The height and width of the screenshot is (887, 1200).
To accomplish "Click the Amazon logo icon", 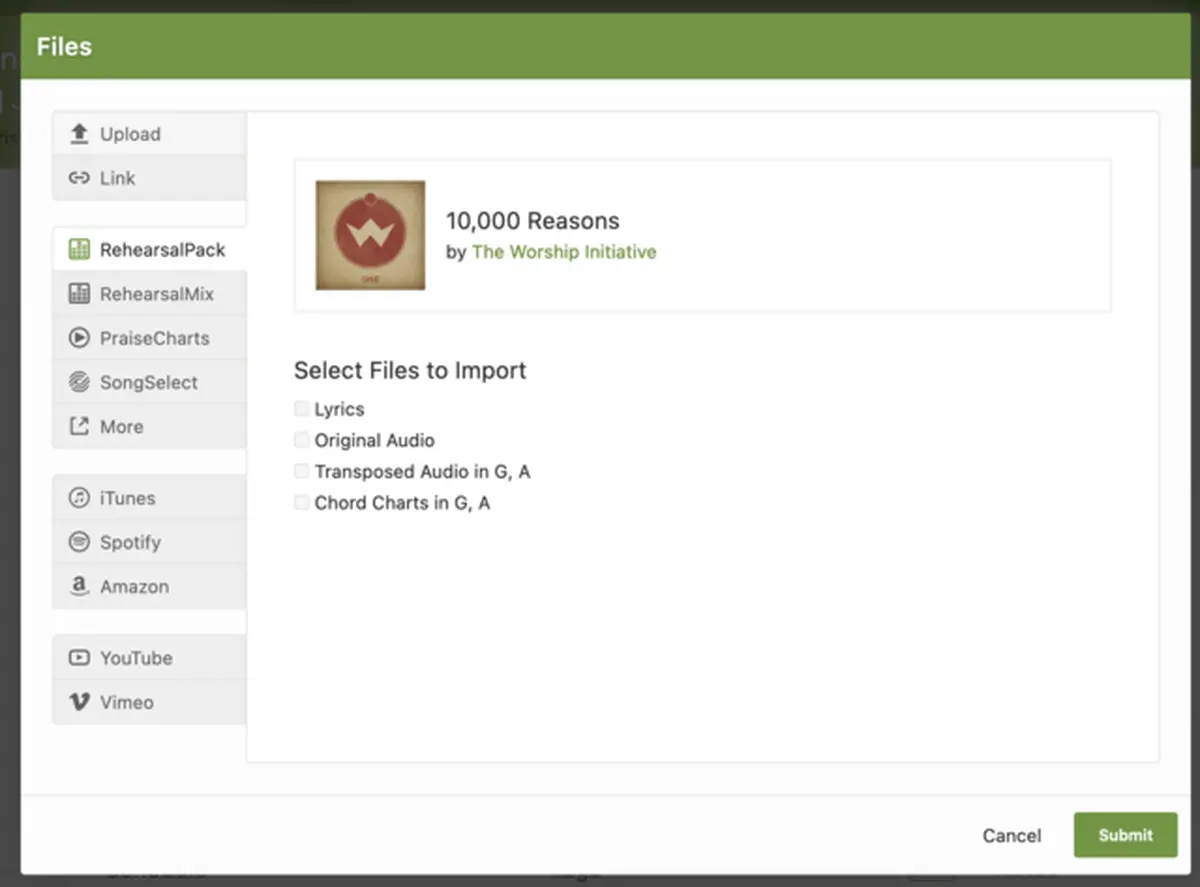I will 79,586.
